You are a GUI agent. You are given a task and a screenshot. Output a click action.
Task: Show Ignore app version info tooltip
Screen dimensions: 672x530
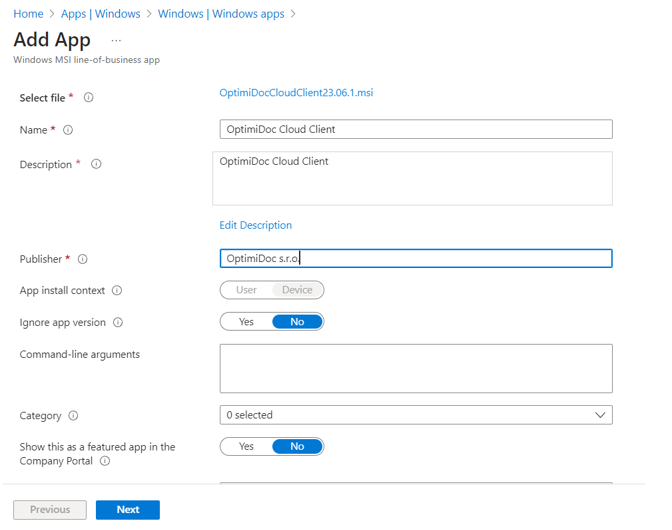[117, 322]
